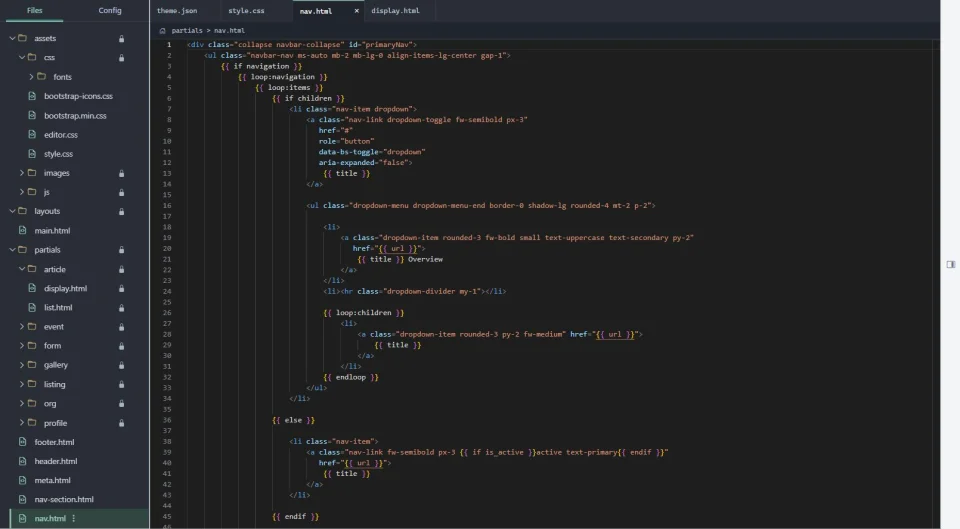Click the footer.html file icon
The height and width of the screenshot is (529, 960).
point(23,441)
